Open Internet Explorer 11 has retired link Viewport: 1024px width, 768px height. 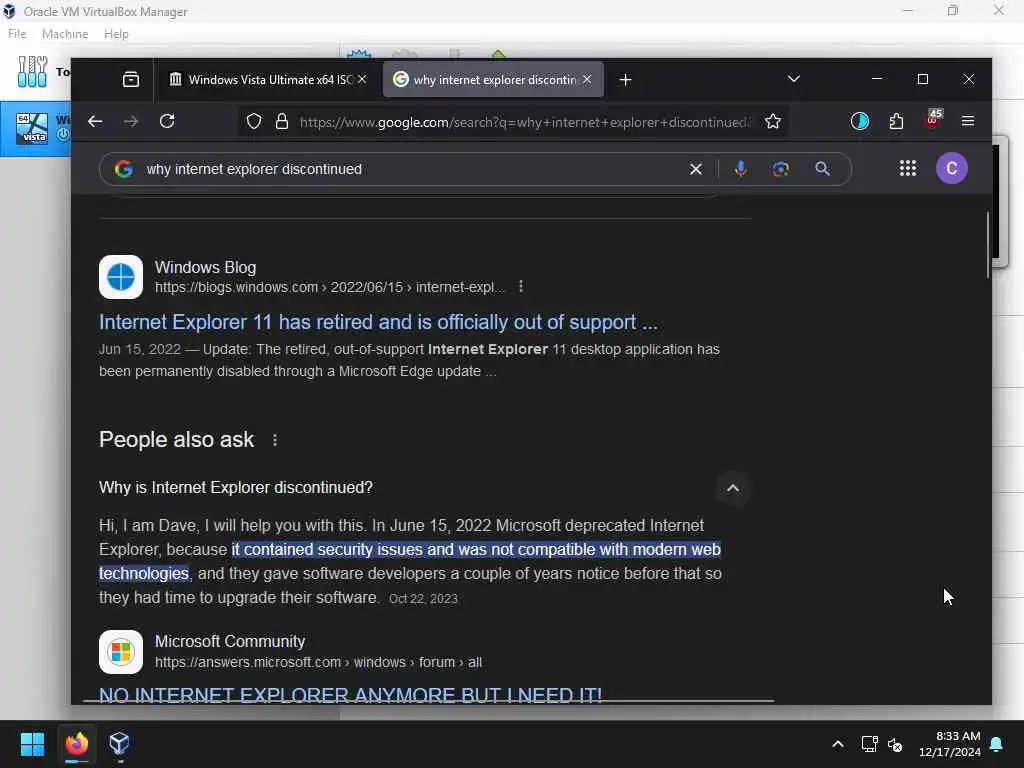click(x=378, y=322)
